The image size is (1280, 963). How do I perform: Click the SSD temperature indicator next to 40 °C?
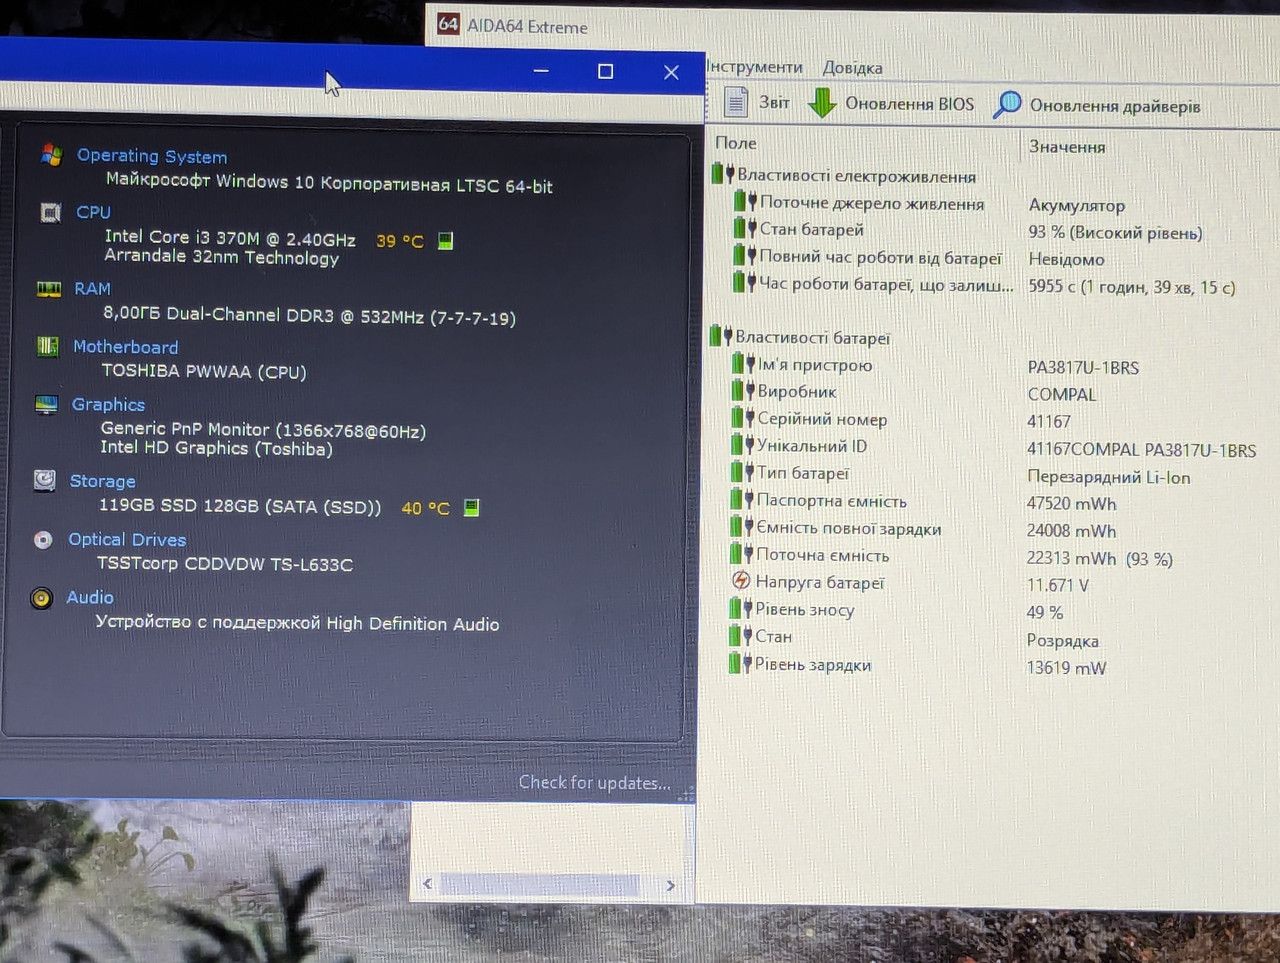471,508
